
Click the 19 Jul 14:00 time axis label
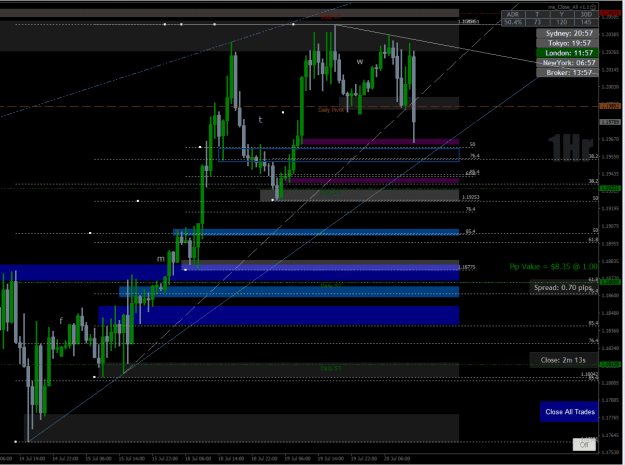(x=330, y=459)
